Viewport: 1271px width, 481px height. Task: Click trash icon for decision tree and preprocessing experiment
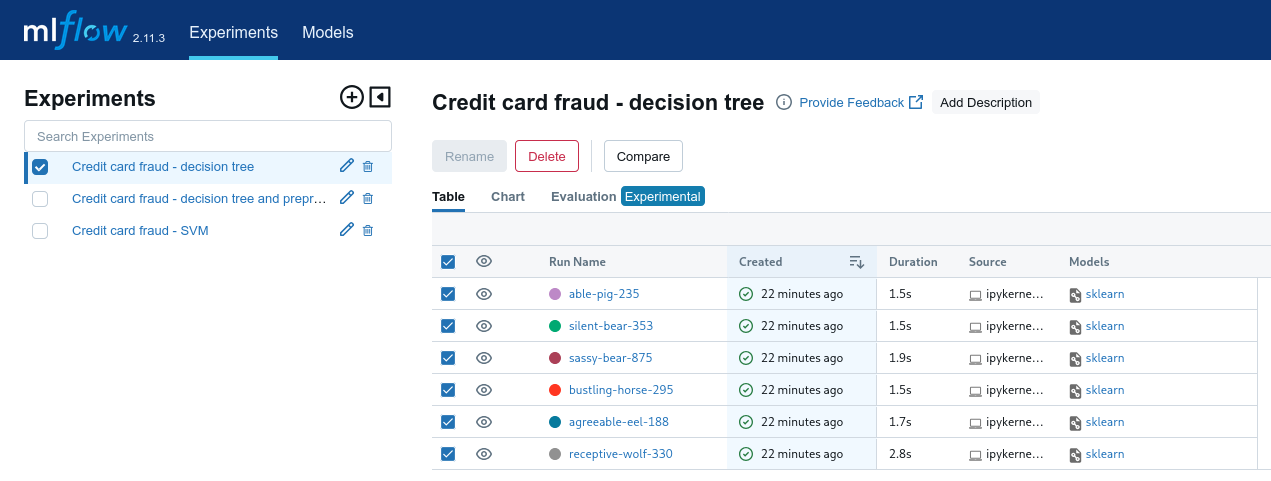(x=368, y=199)
